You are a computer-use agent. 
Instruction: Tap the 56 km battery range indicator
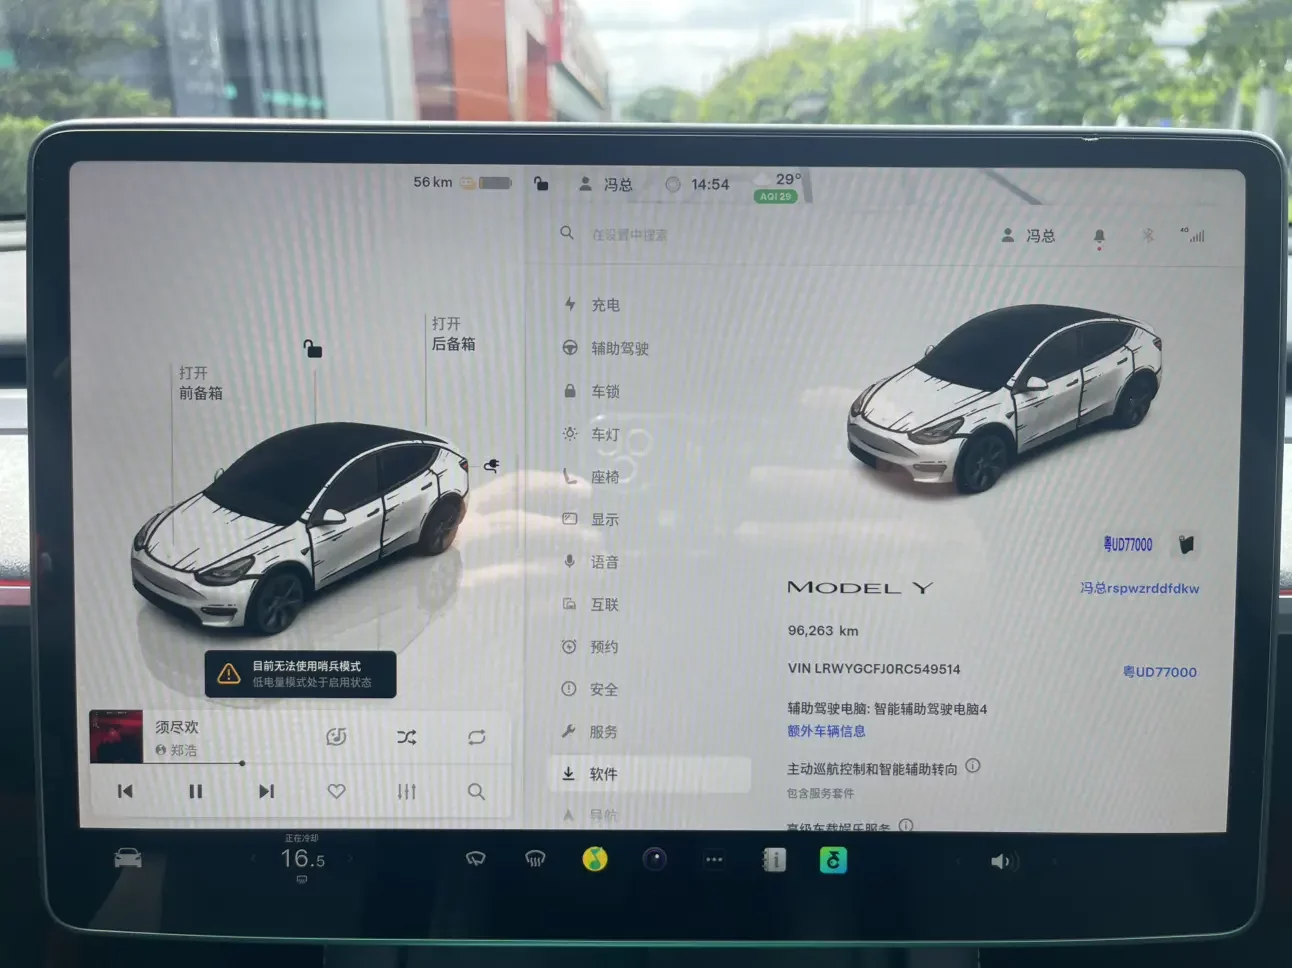pos(462,183)
